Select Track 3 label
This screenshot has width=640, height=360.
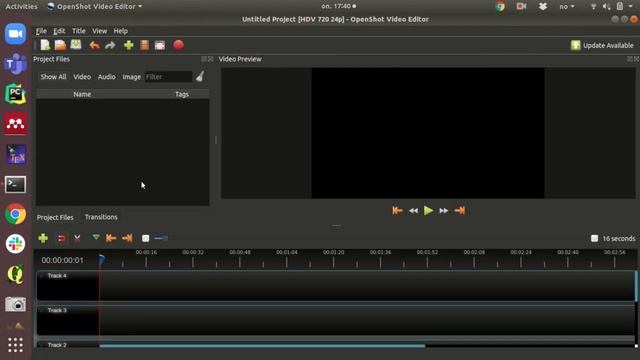pyautogui.click(x=57, y=311)
